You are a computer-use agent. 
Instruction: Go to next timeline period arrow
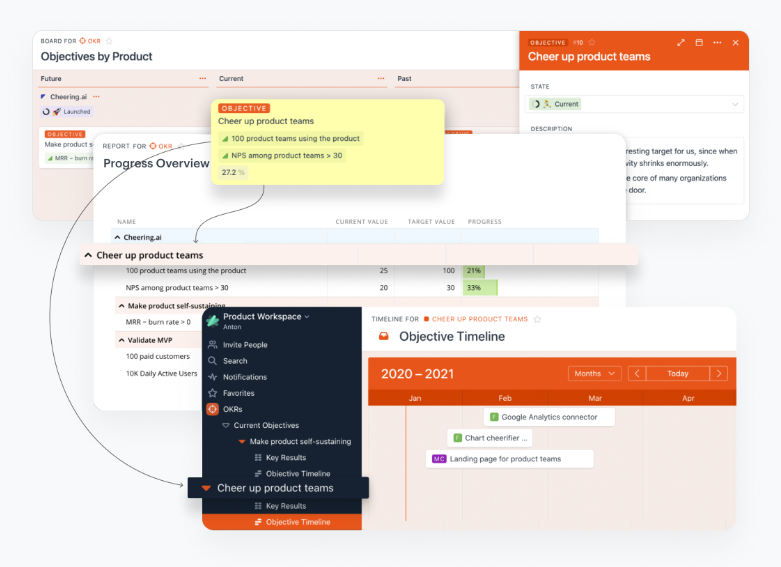pos(718,373)
